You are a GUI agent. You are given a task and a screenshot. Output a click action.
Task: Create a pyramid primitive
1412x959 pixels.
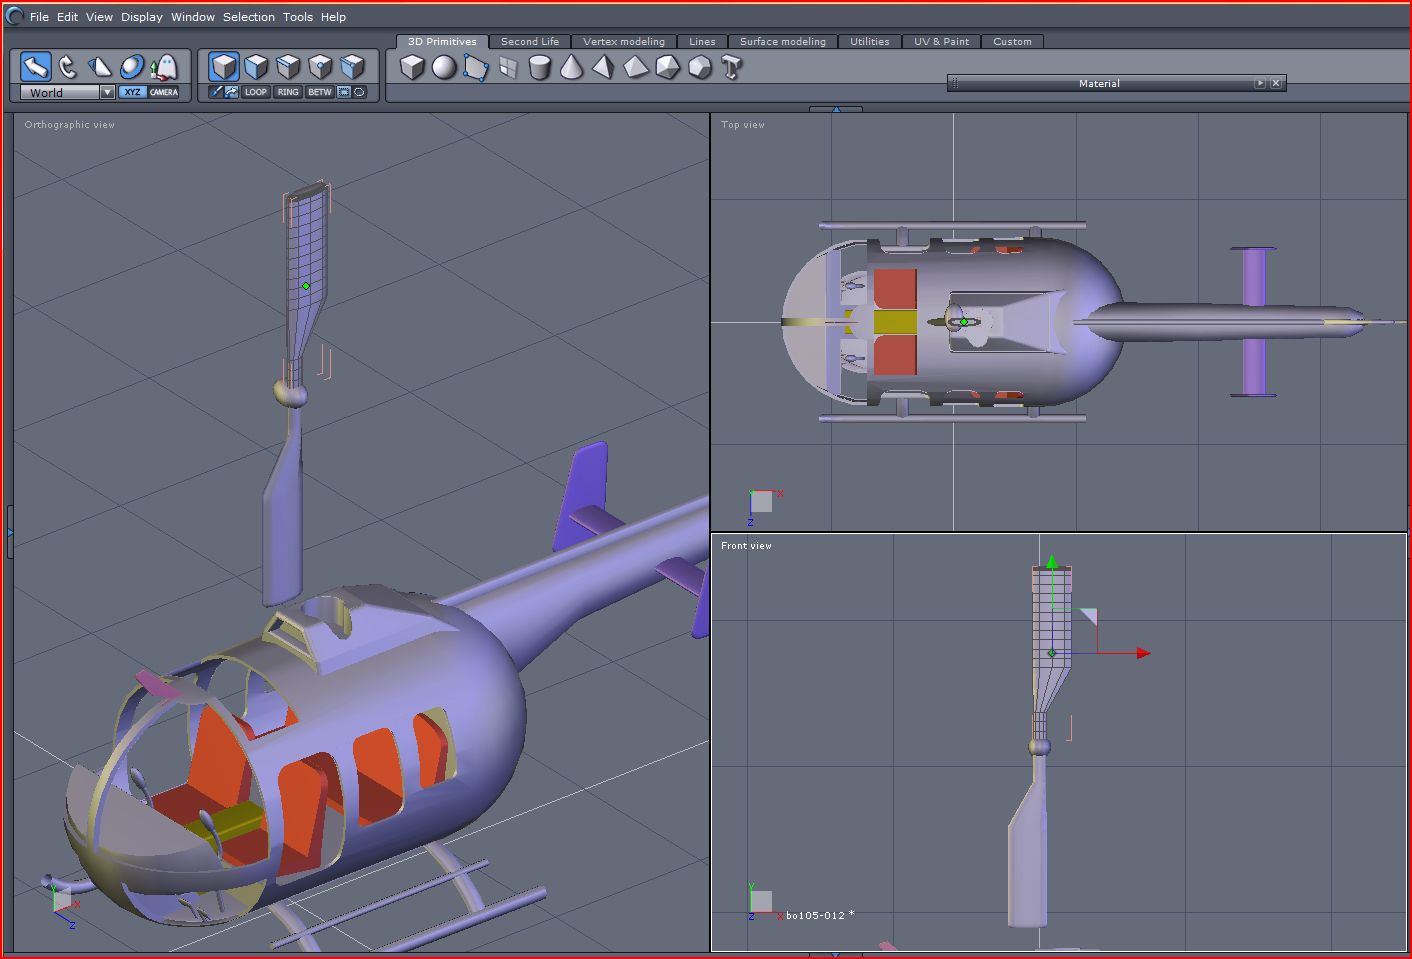point(604,67)
